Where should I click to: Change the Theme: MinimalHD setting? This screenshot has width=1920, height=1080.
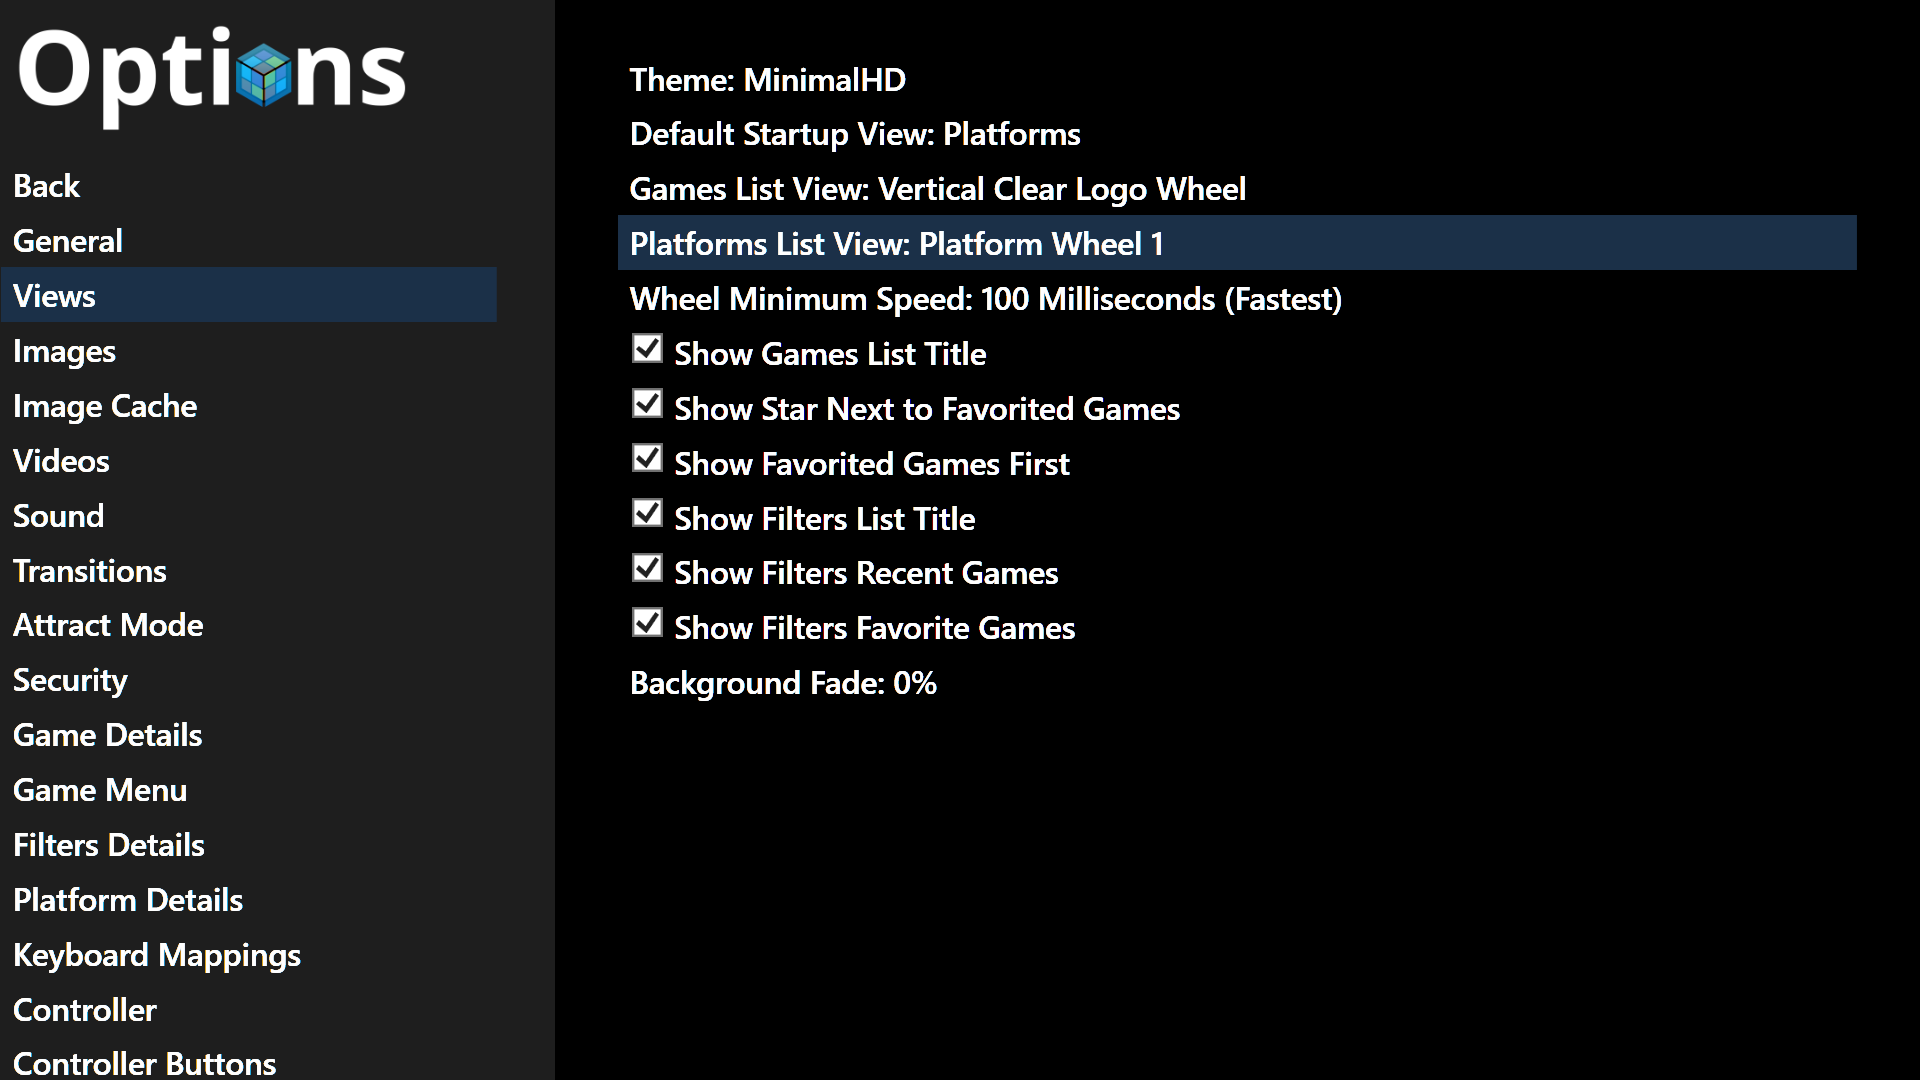[x=1237, y=80]
